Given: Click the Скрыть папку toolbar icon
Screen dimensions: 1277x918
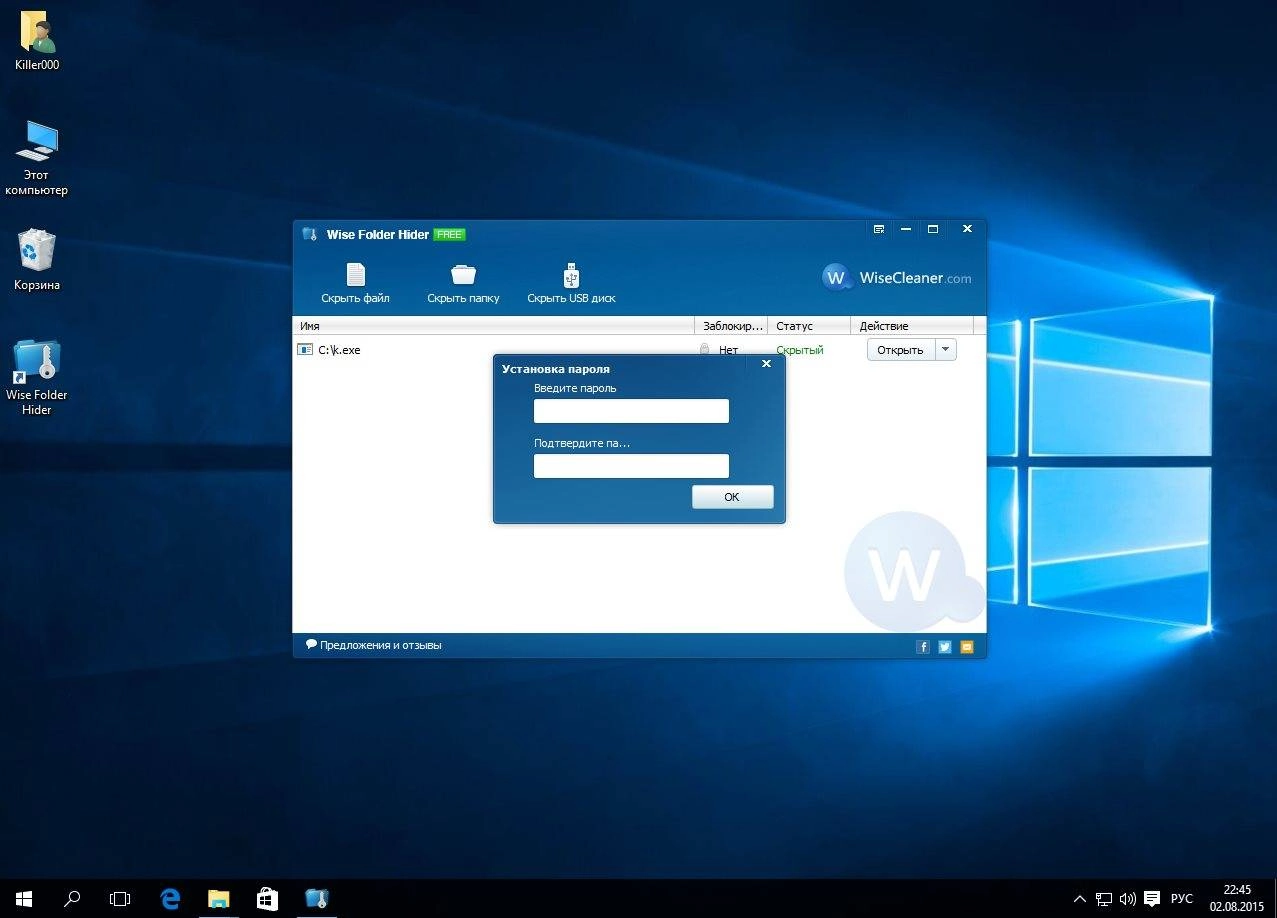Looking at the screenshot, I should tap(463, 283).
